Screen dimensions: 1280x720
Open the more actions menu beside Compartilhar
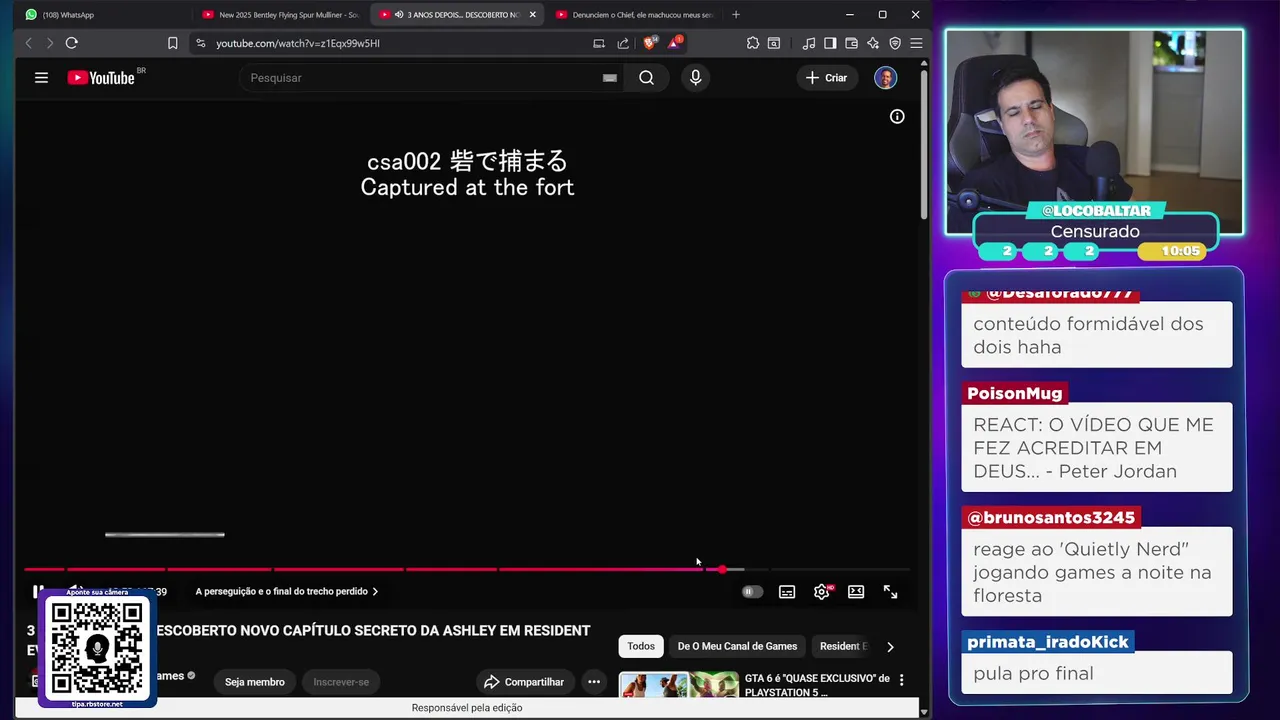point(594,682)
